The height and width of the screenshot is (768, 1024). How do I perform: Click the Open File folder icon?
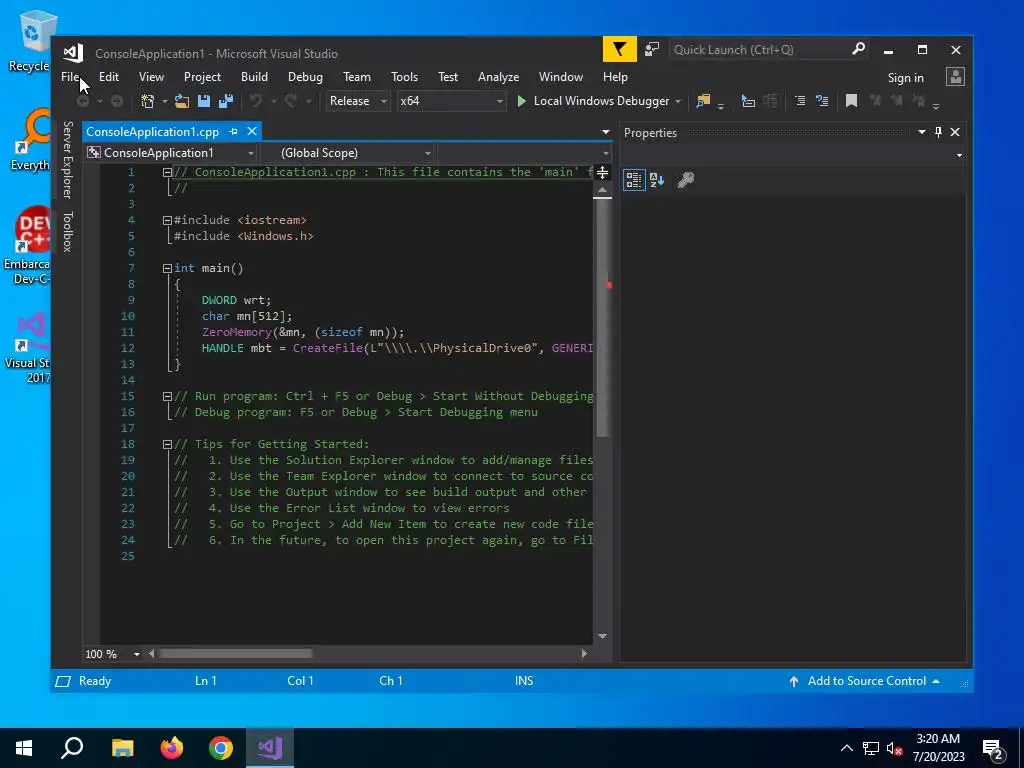[x=182, y=101]
